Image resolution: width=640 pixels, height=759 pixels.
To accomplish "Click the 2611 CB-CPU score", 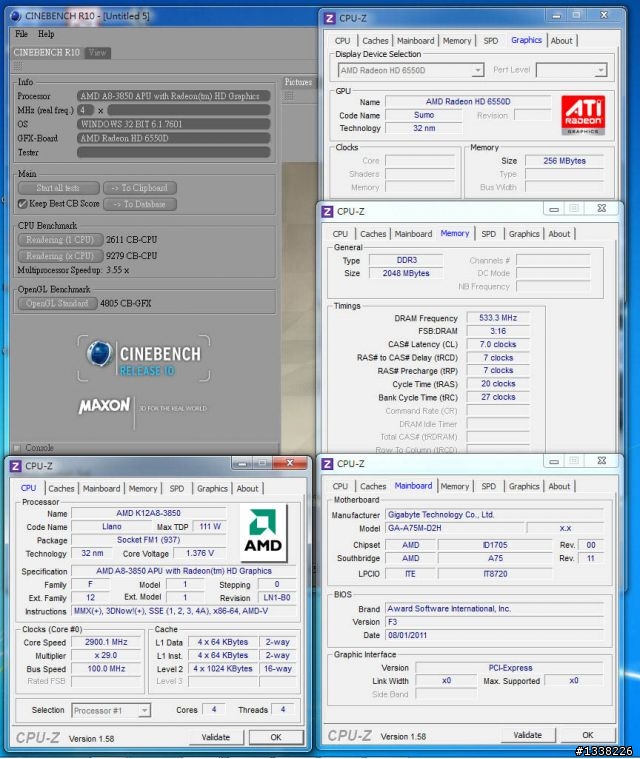I will pyautogui.click(x=132, y=240).
